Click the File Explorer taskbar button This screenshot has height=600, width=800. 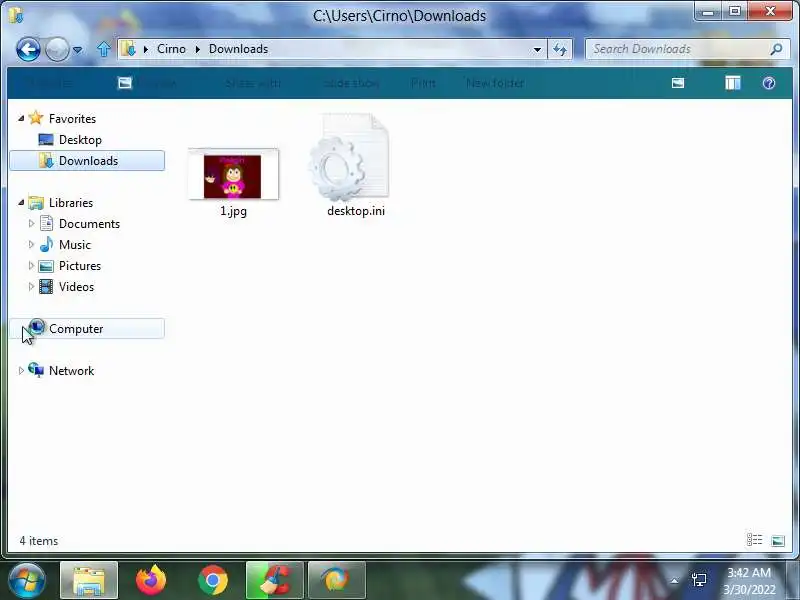click(x=89, y=580)
